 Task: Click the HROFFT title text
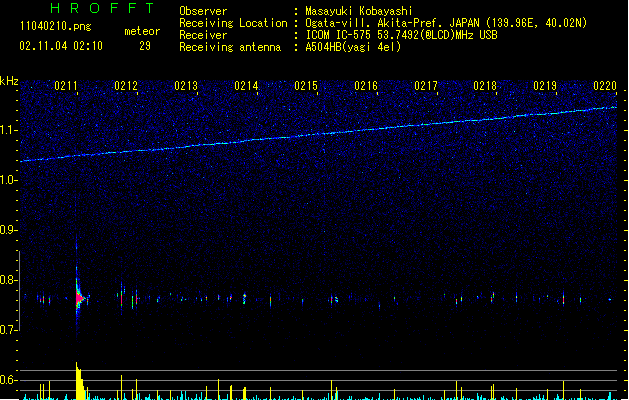pyautogui.click(x=102, y=8)
